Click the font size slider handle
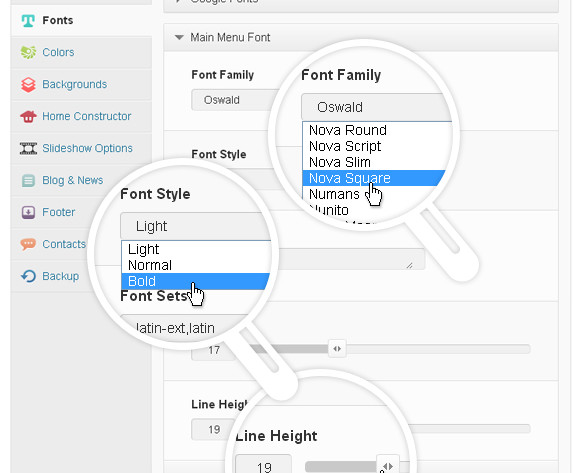Screen dimensions: 579x473 coord(337,349)
